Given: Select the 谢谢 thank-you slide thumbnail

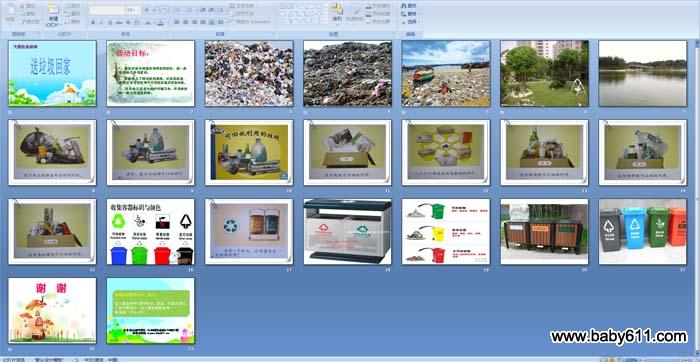Looking at the screenshot, I should click(x=52, y=311).
